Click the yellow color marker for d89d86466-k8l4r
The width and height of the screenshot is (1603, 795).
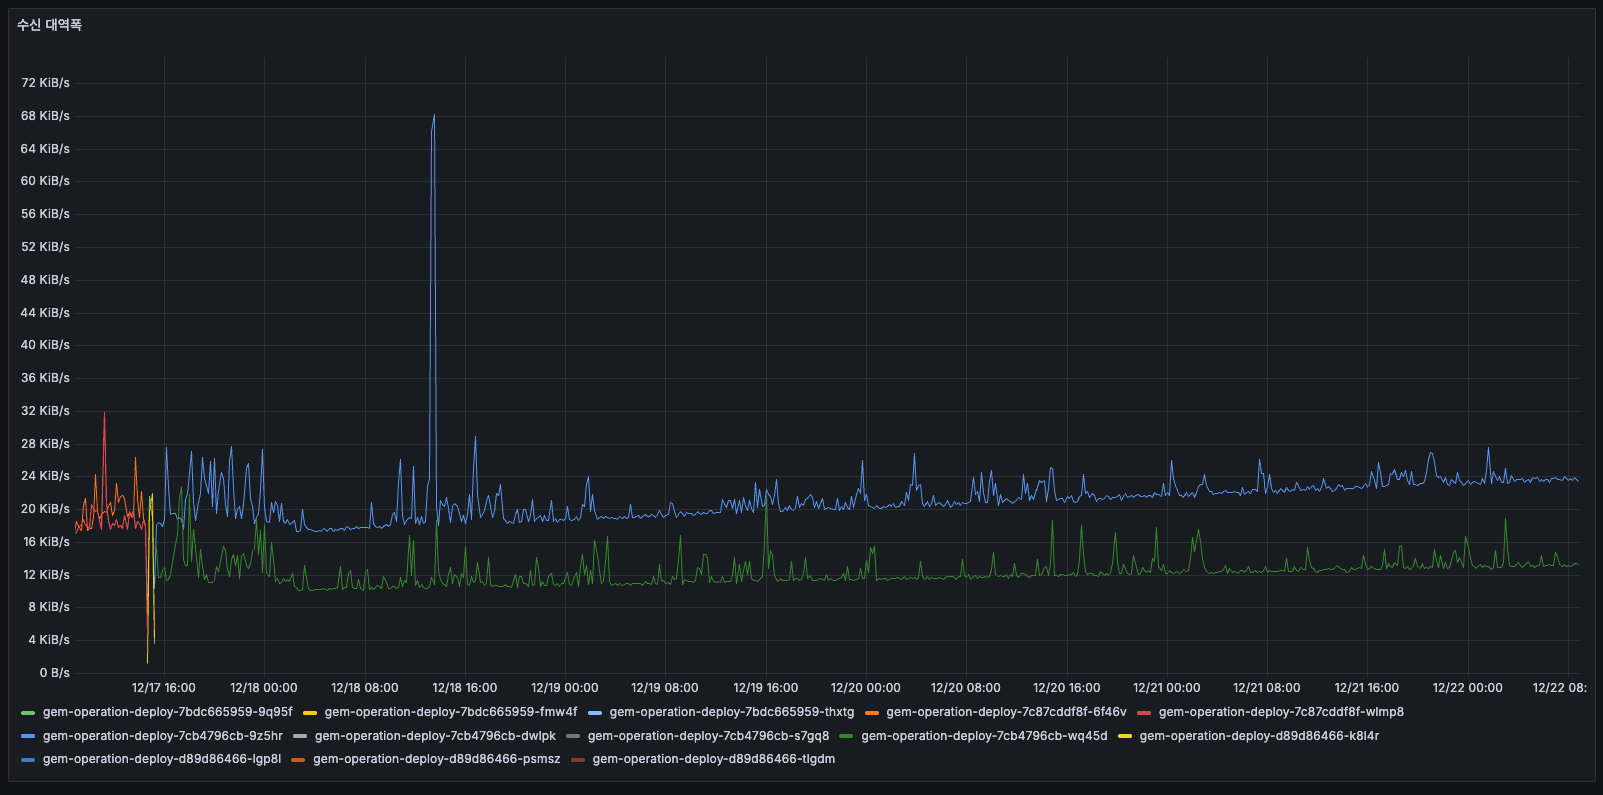(x=1125, y=736)
